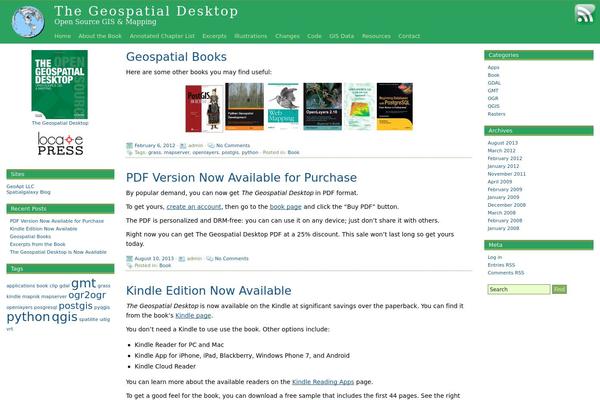The width and height of the screenshot is (600, 400).
Task: Click the comments icon beside the Geospatial Books No Comments link
Action: click(211, 145)
